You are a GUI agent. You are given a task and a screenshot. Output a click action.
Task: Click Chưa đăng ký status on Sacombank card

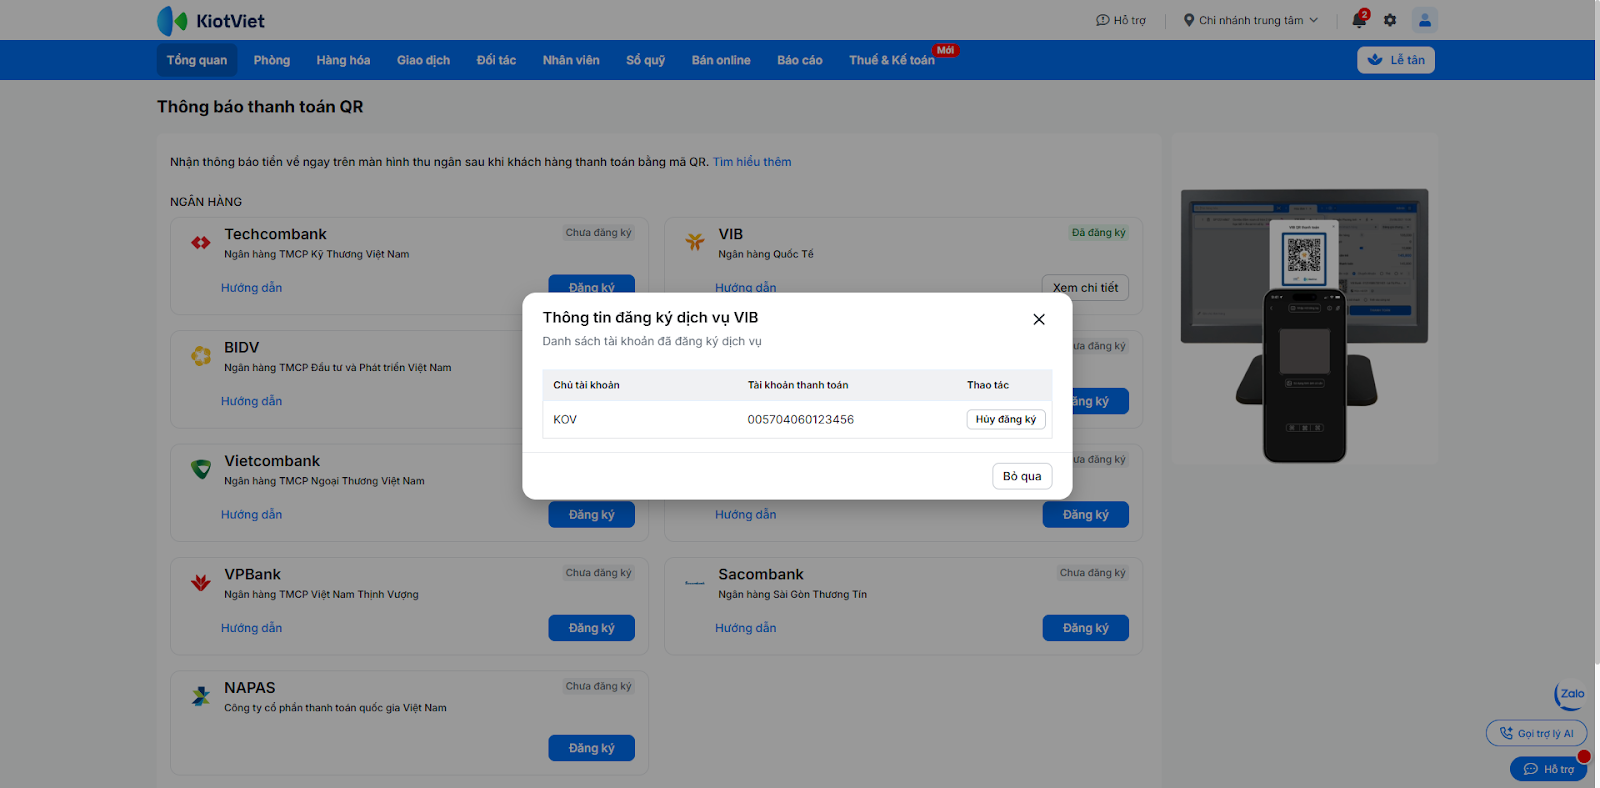tap(1093, 573)
